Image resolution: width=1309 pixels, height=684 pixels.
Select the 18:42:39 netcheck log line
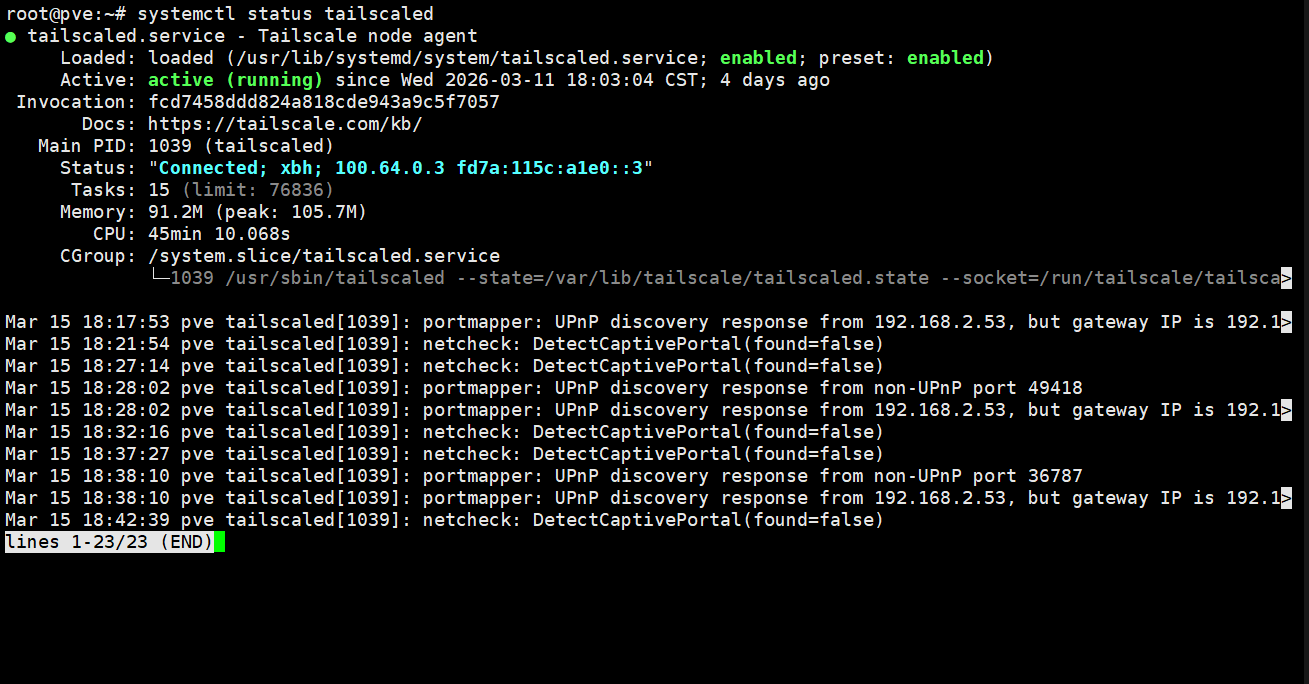coord(444,520)
